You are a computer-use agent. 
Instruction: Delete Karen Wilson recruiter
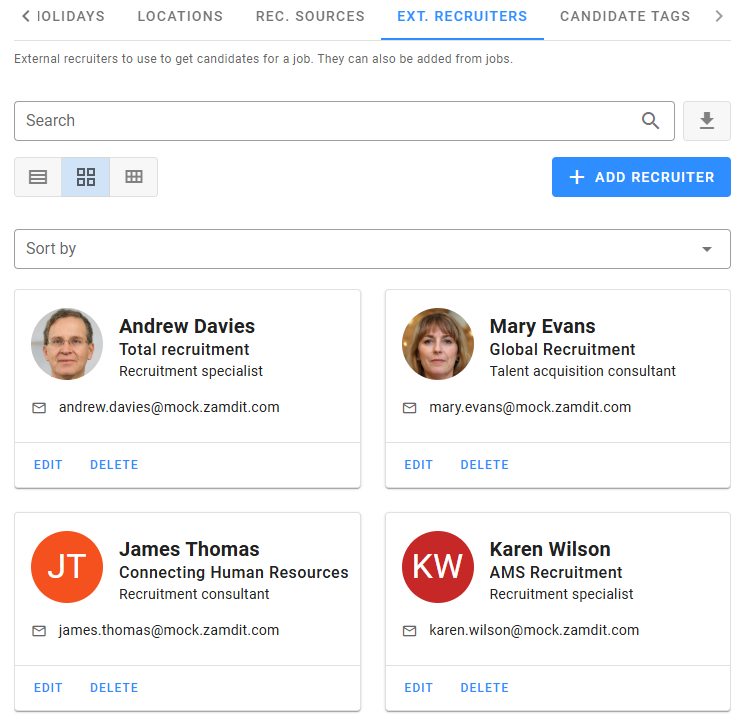(x=485, y=688)
